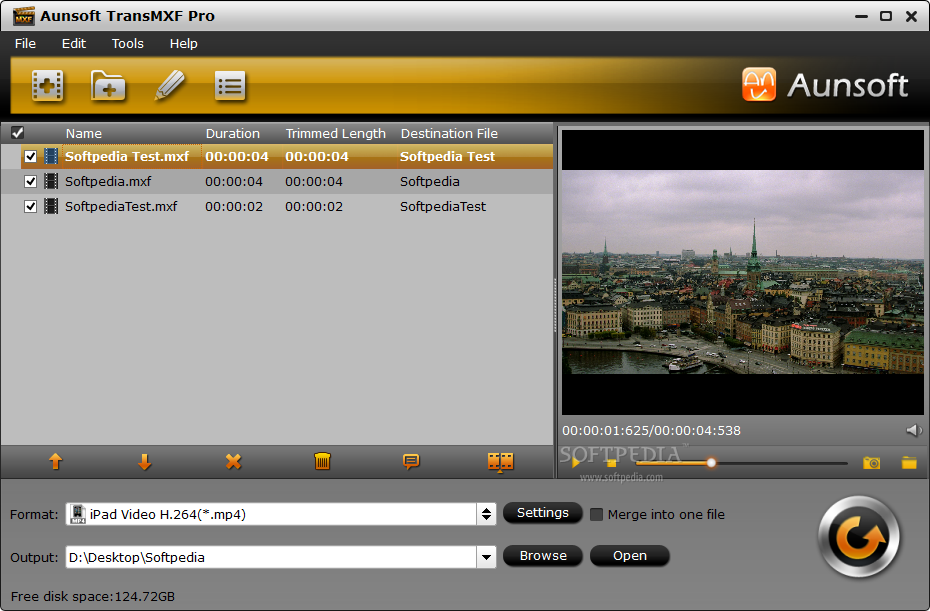This screenshot has width=930, height=611.
Task: Click the Open button
Action: (630, 556)
